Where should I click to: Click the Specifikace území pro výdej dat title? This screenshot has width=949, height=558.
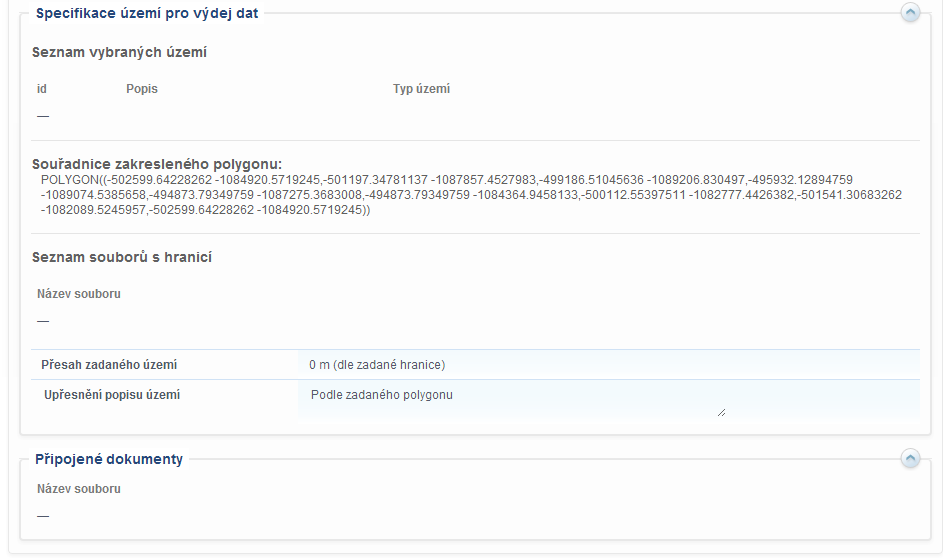(x=147, y=13)
